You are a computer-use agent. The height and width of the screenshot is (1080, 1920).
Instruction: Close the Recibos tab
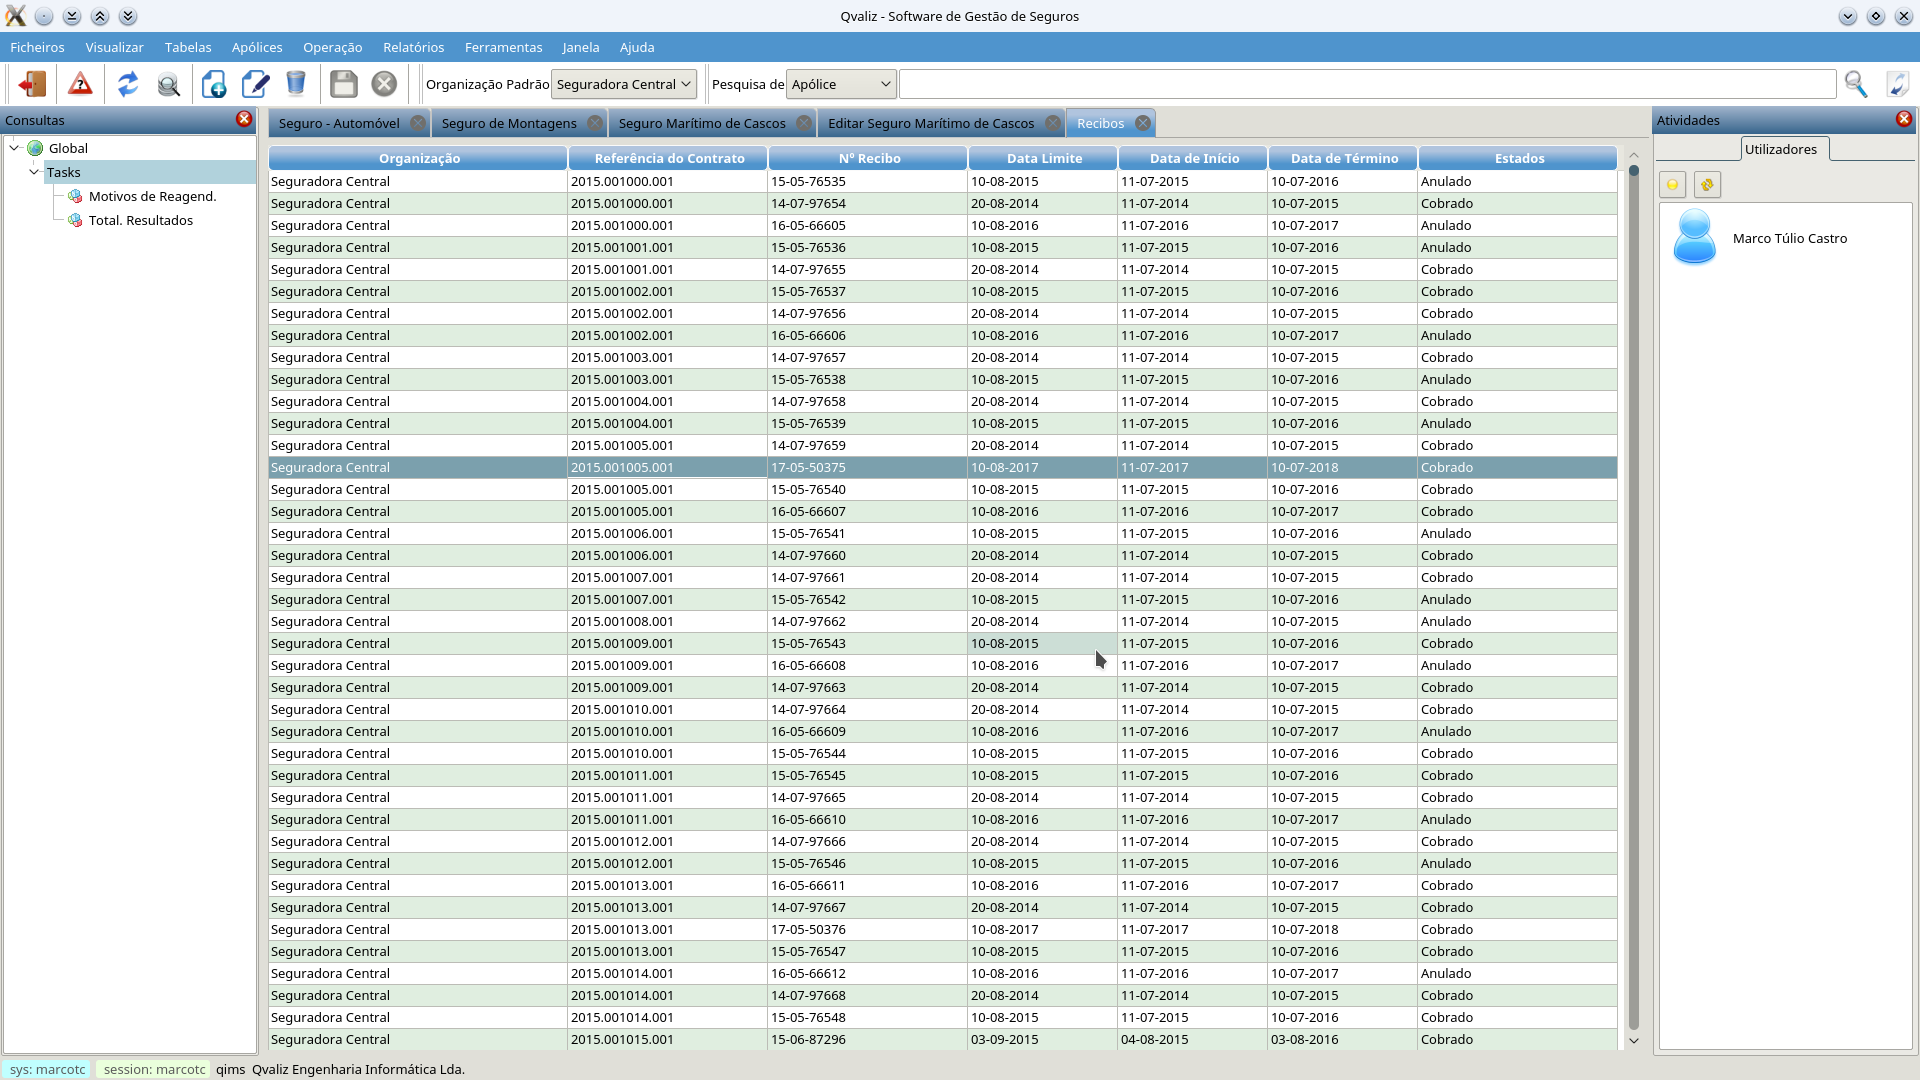tap(1143, 123)
